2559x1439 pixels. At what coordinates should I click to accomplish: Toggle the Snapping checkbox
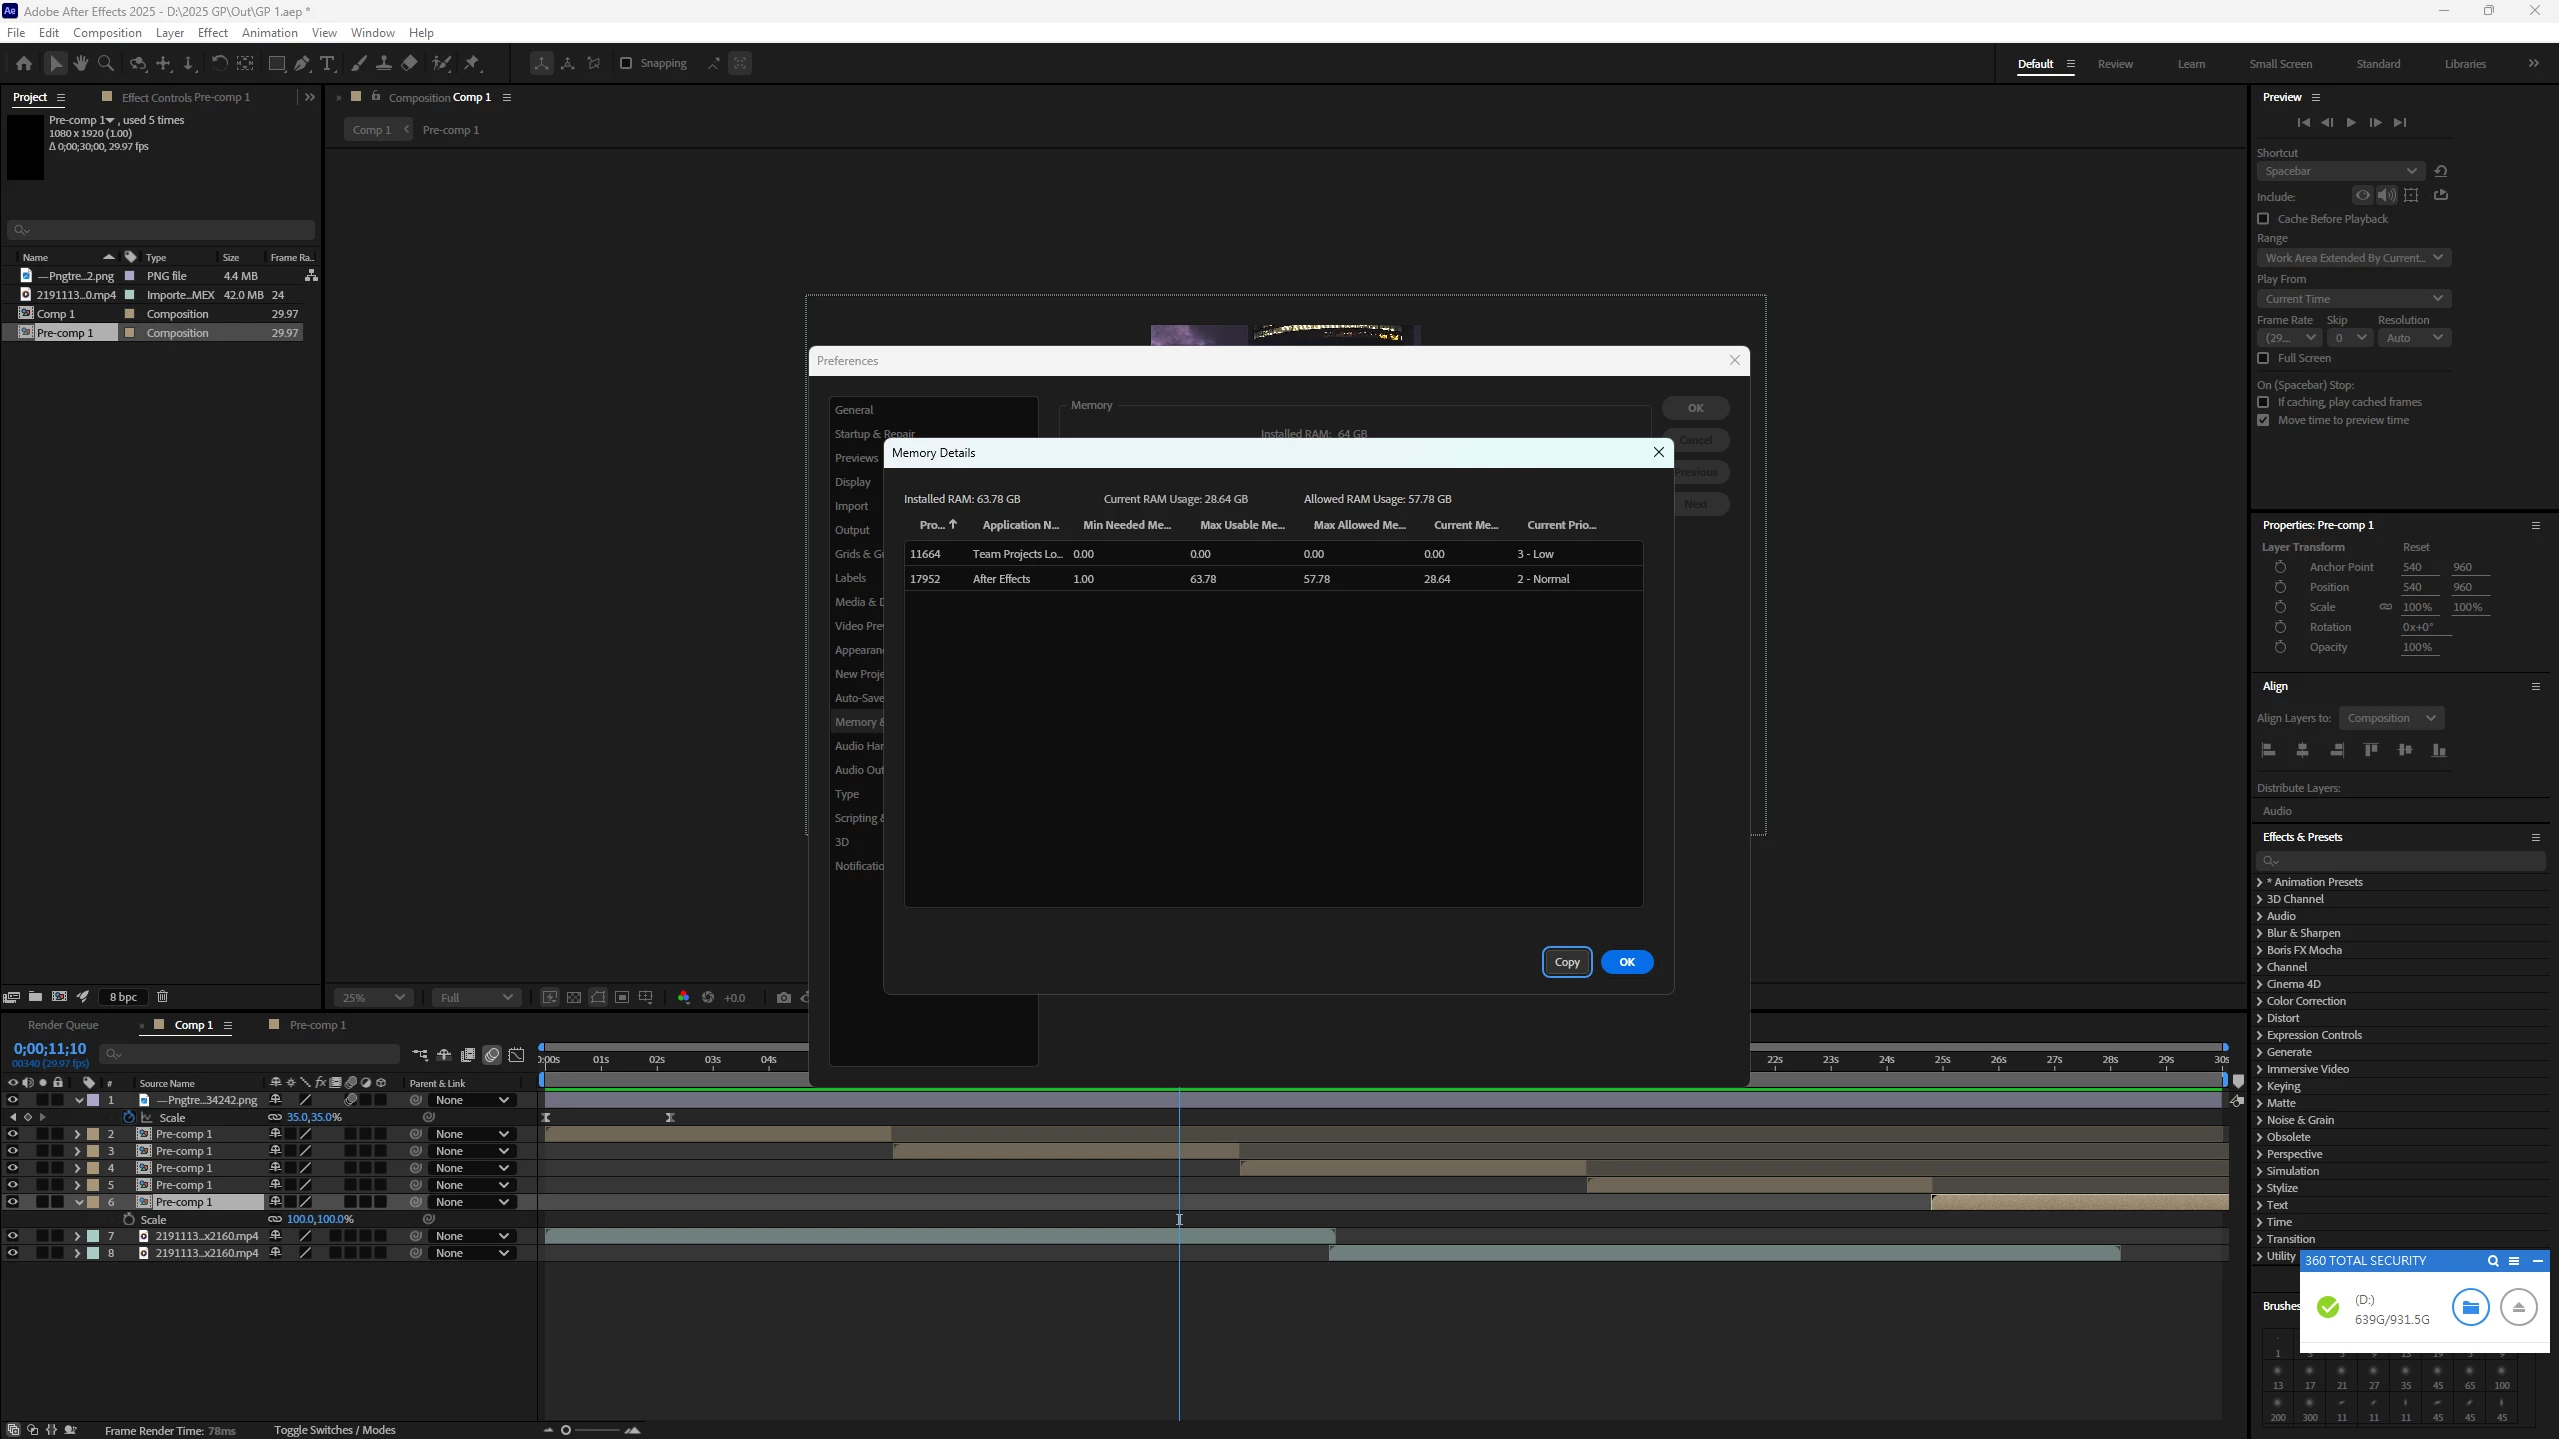tap(626, 63)
